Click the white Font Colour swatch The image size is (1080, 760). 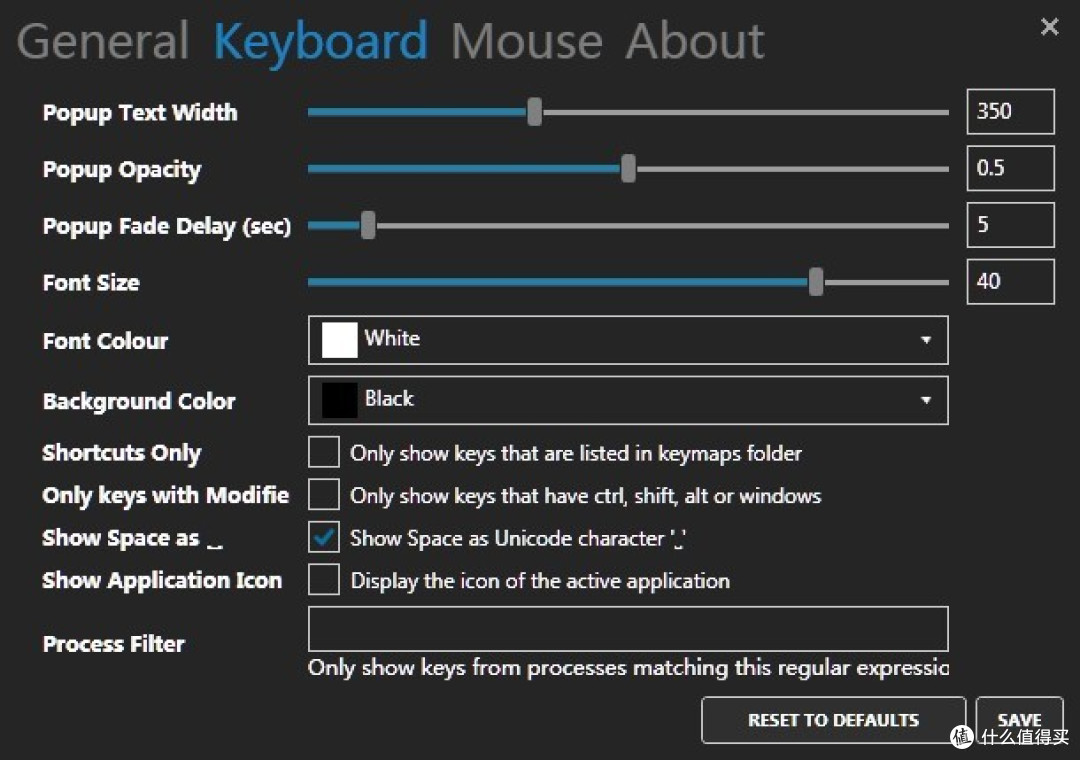point(340,340)
